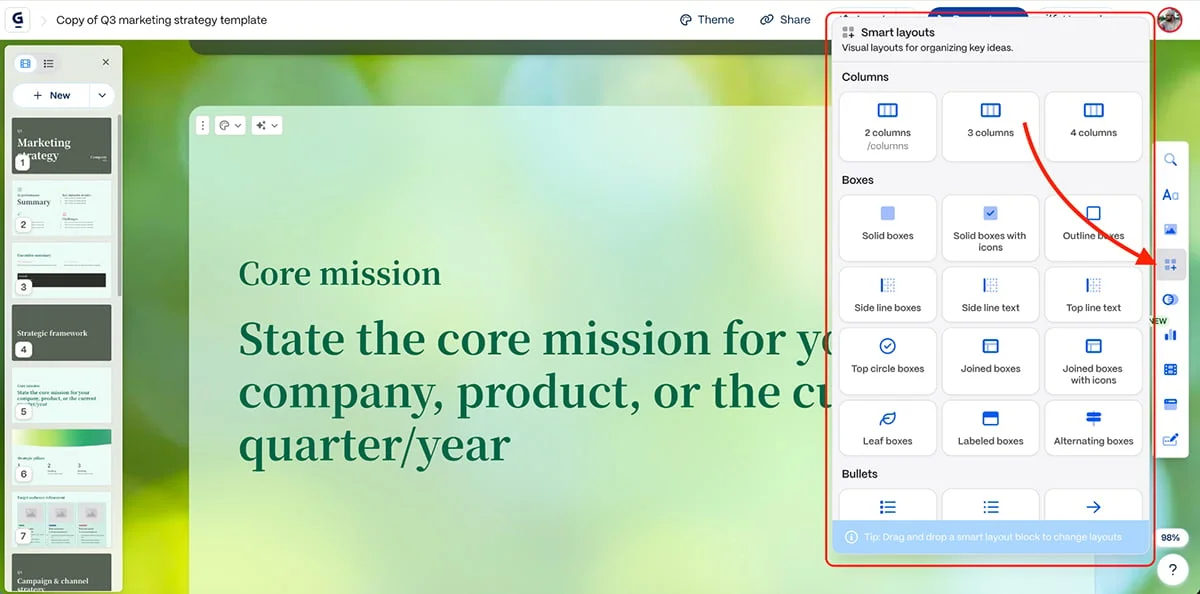
Task: Select slide 5 Core mission thumbnail
Action: (x=62, y=394)
